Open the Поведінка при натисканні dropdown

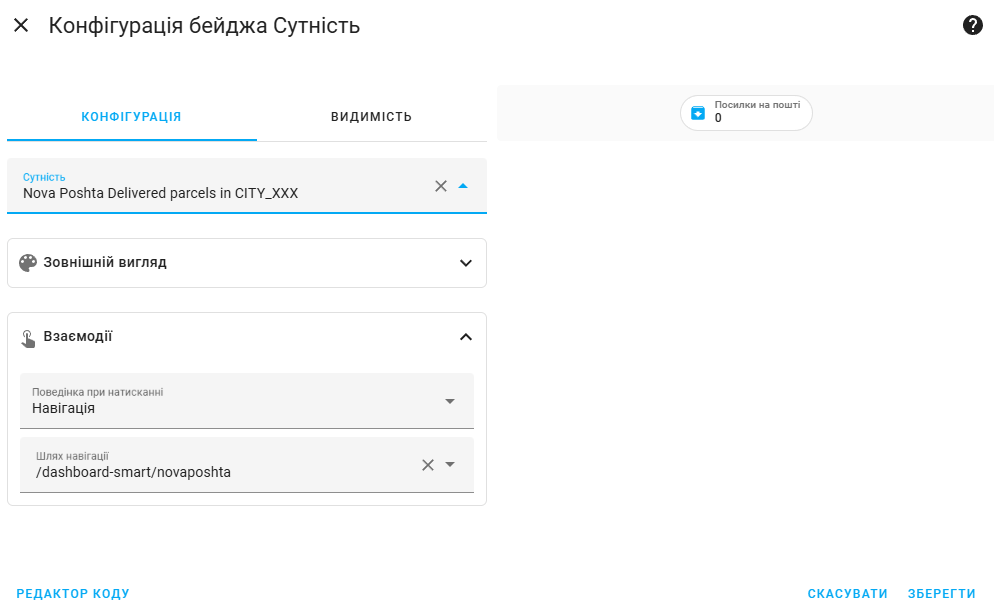[247, 401]
